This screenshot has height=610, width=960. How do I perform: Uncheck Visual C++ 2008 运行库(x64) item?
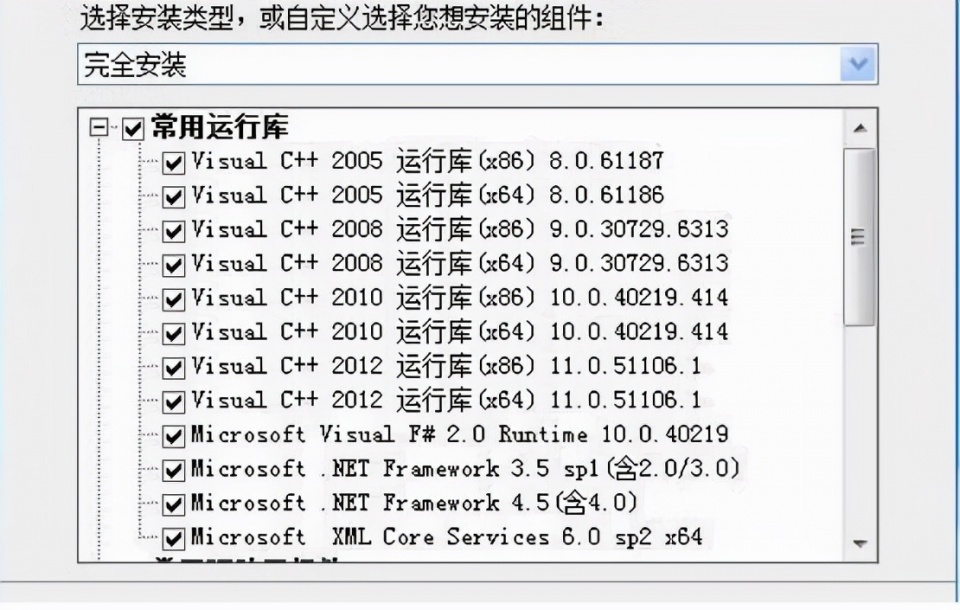(x=173, y=266)
